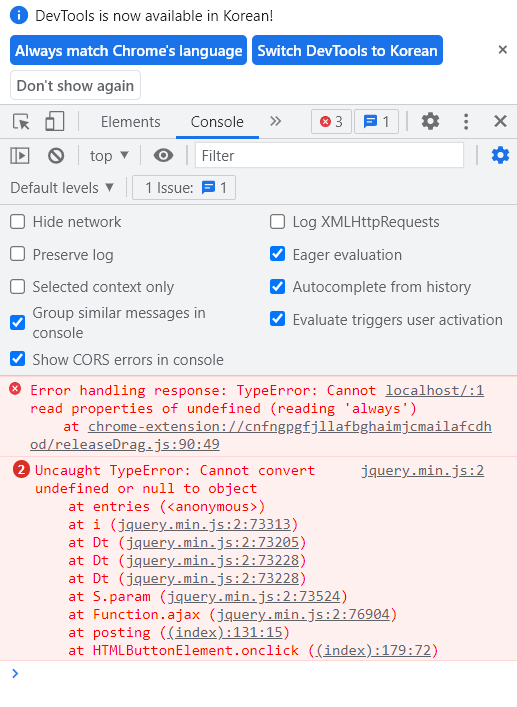Open the three-dot customize menu
Screen dimensions: 517x707
466,122
